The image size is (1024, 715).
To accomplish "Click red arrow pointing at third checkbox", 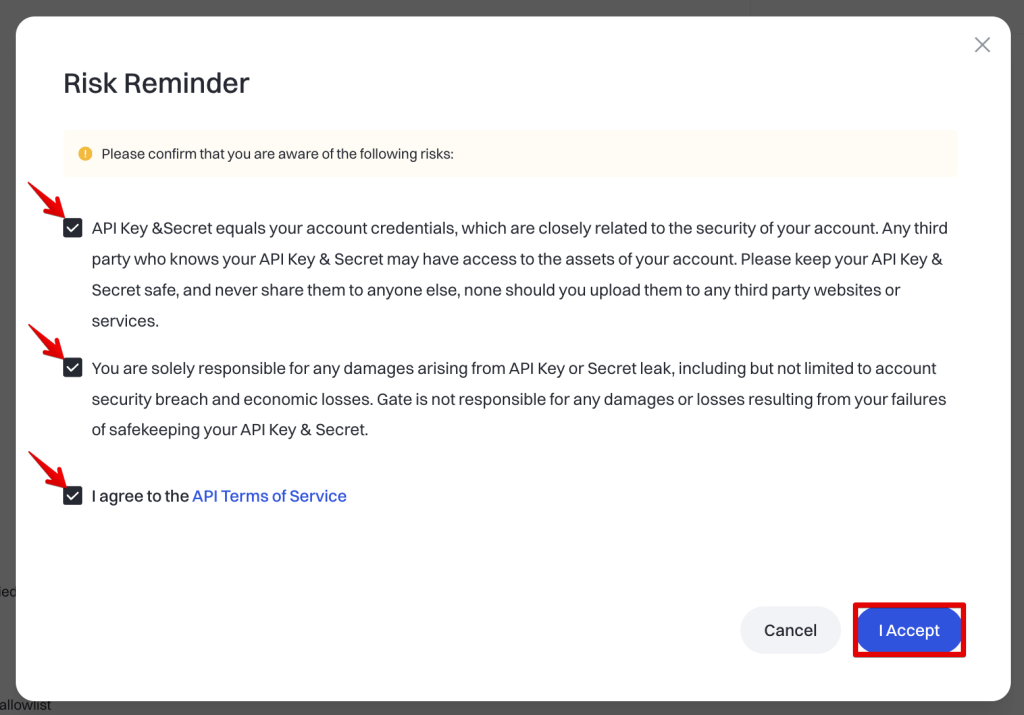I will click(46, 469).
